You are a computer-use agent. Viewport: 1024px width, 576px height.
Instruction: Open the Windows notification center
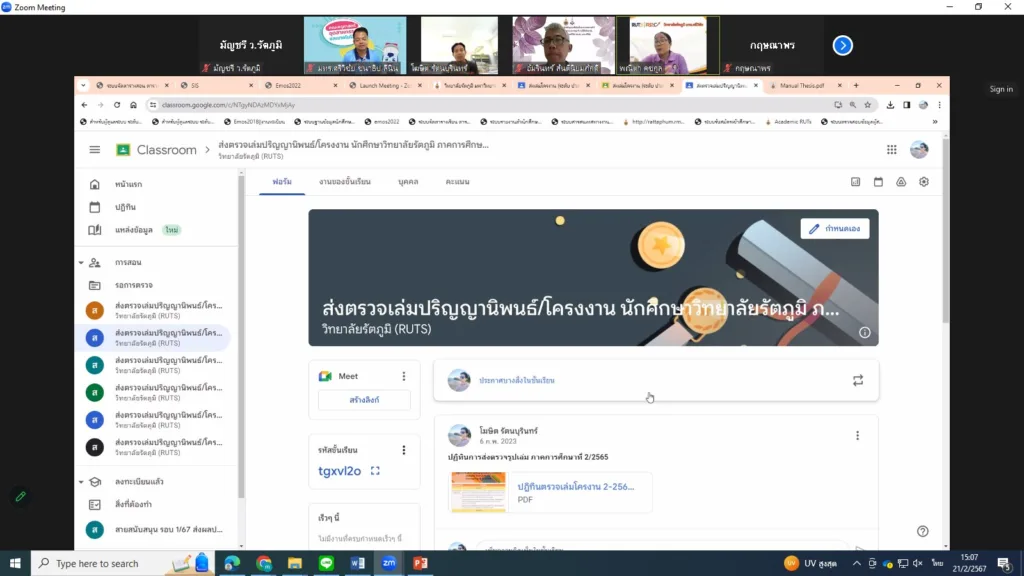(x=1004, y=563)
